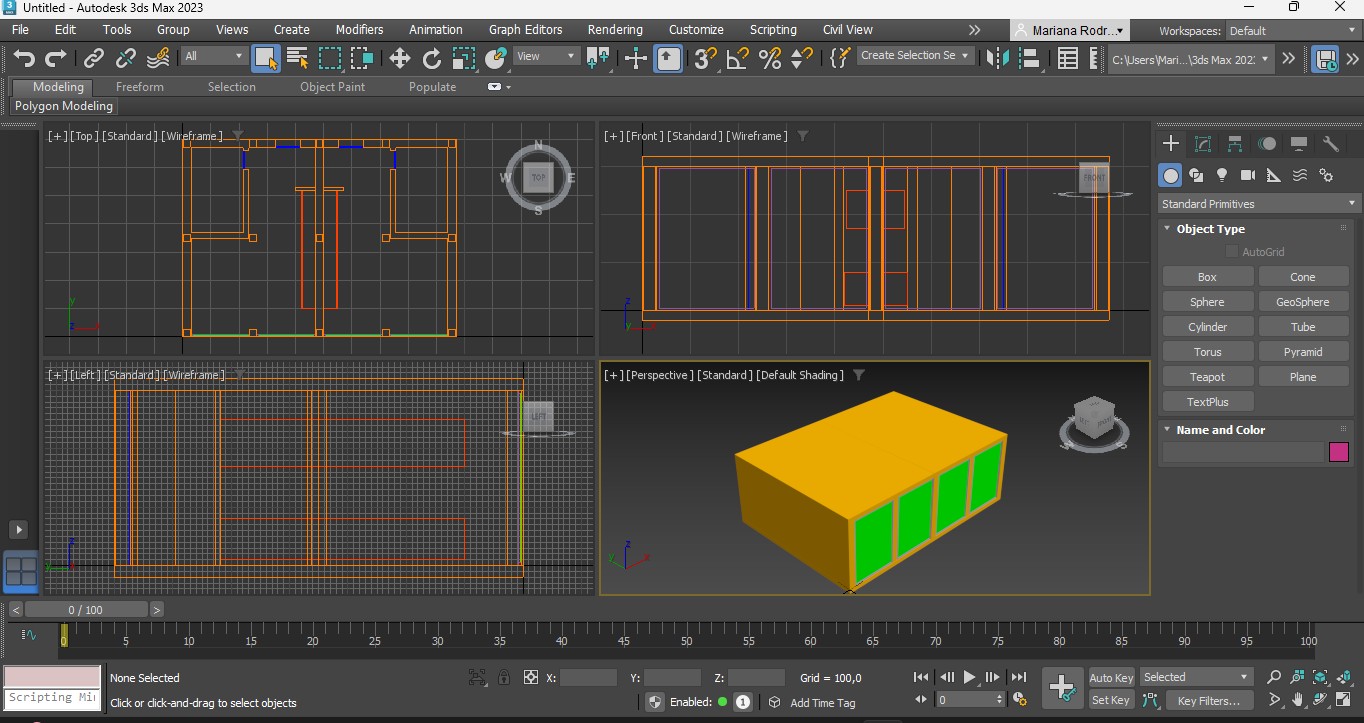The width and height of the screenshot is (1364, 723).
Task: Toggle the Selection Lock padlock
Action: (504, 677)
